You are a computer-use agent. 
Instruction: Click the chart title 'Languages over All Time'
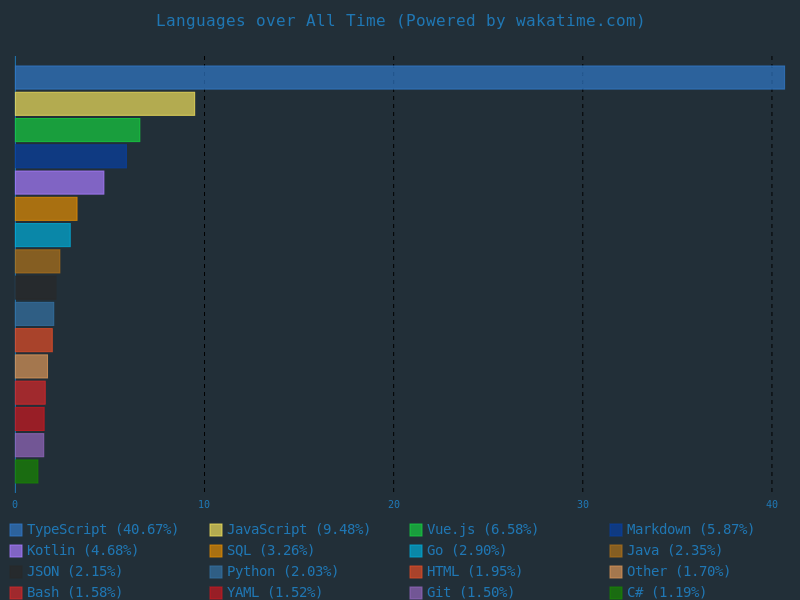click(400, 21)
